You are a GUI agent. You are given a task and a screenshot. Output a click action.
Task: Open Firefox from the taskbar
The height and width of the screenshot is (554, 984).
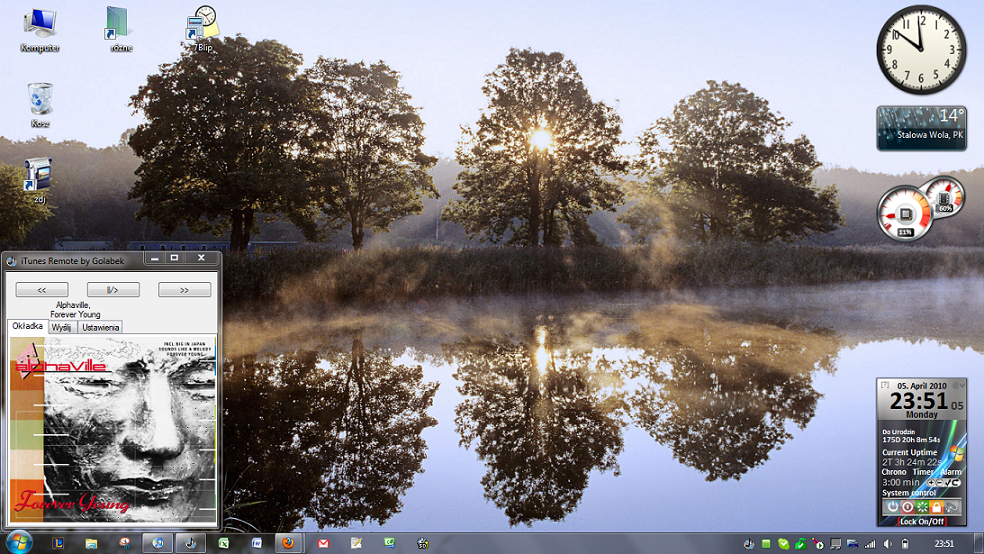(288, 543)
